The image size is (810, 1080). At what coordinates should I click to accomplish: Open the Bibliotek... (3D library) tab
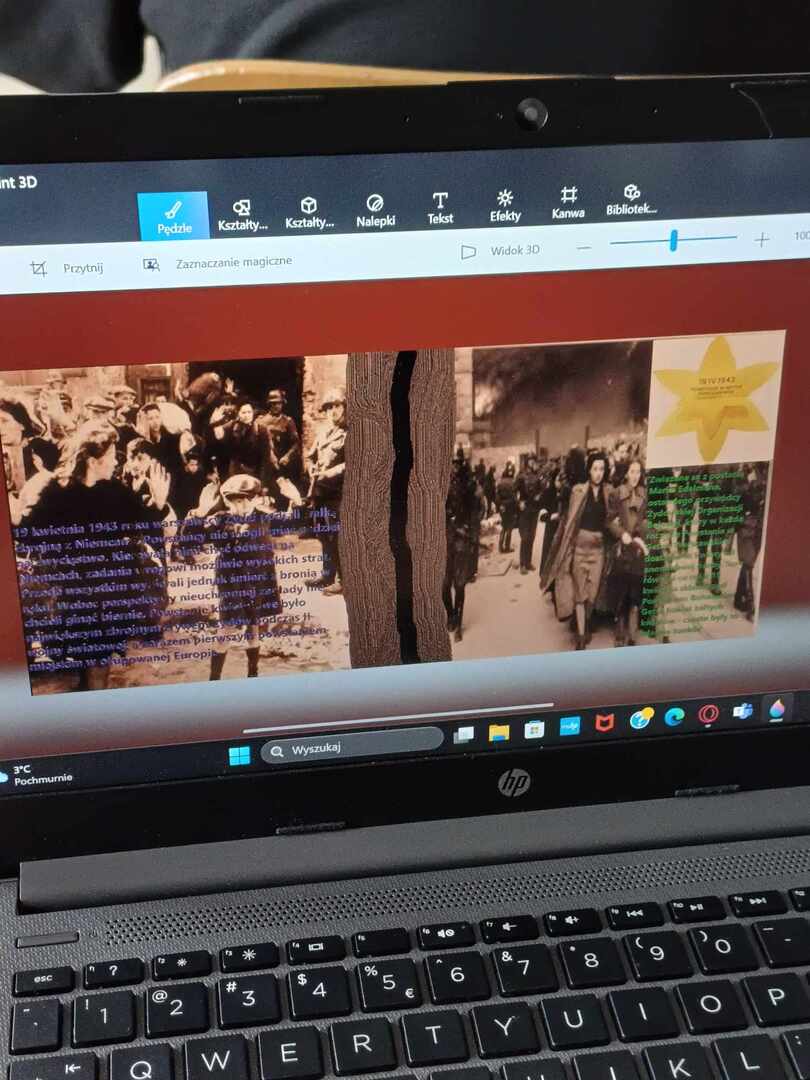click(631, 200)
